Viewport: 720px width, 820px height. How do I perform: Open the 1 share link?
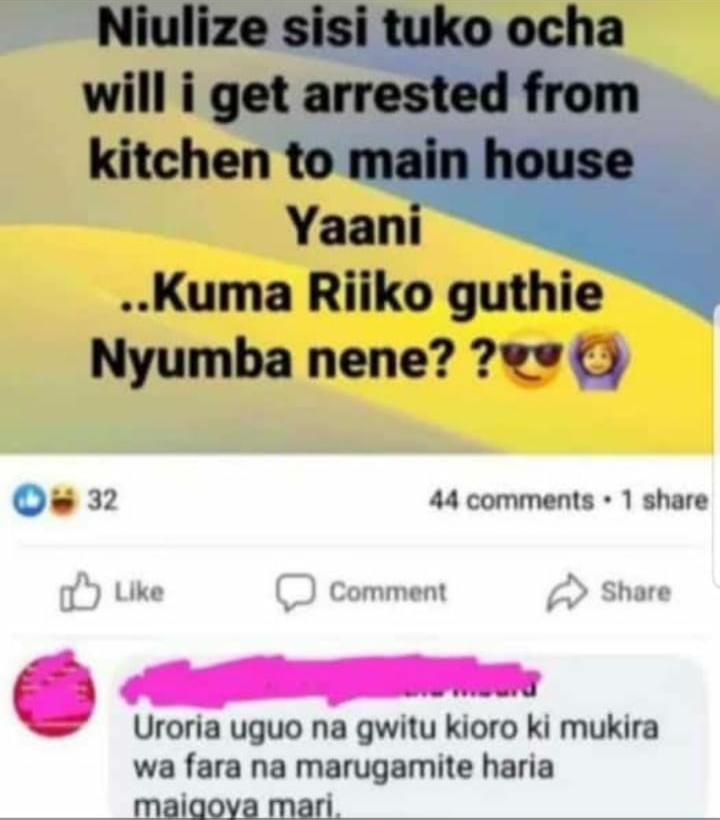664,500
